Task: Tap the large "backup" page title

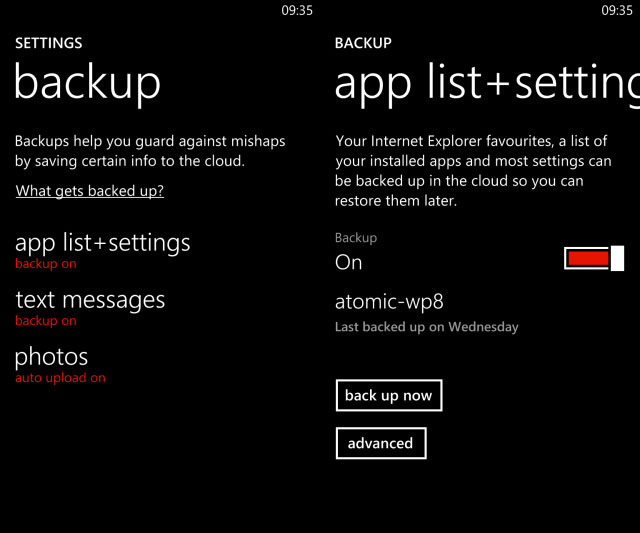Action: pyautogui.click(x=87, y=83)
